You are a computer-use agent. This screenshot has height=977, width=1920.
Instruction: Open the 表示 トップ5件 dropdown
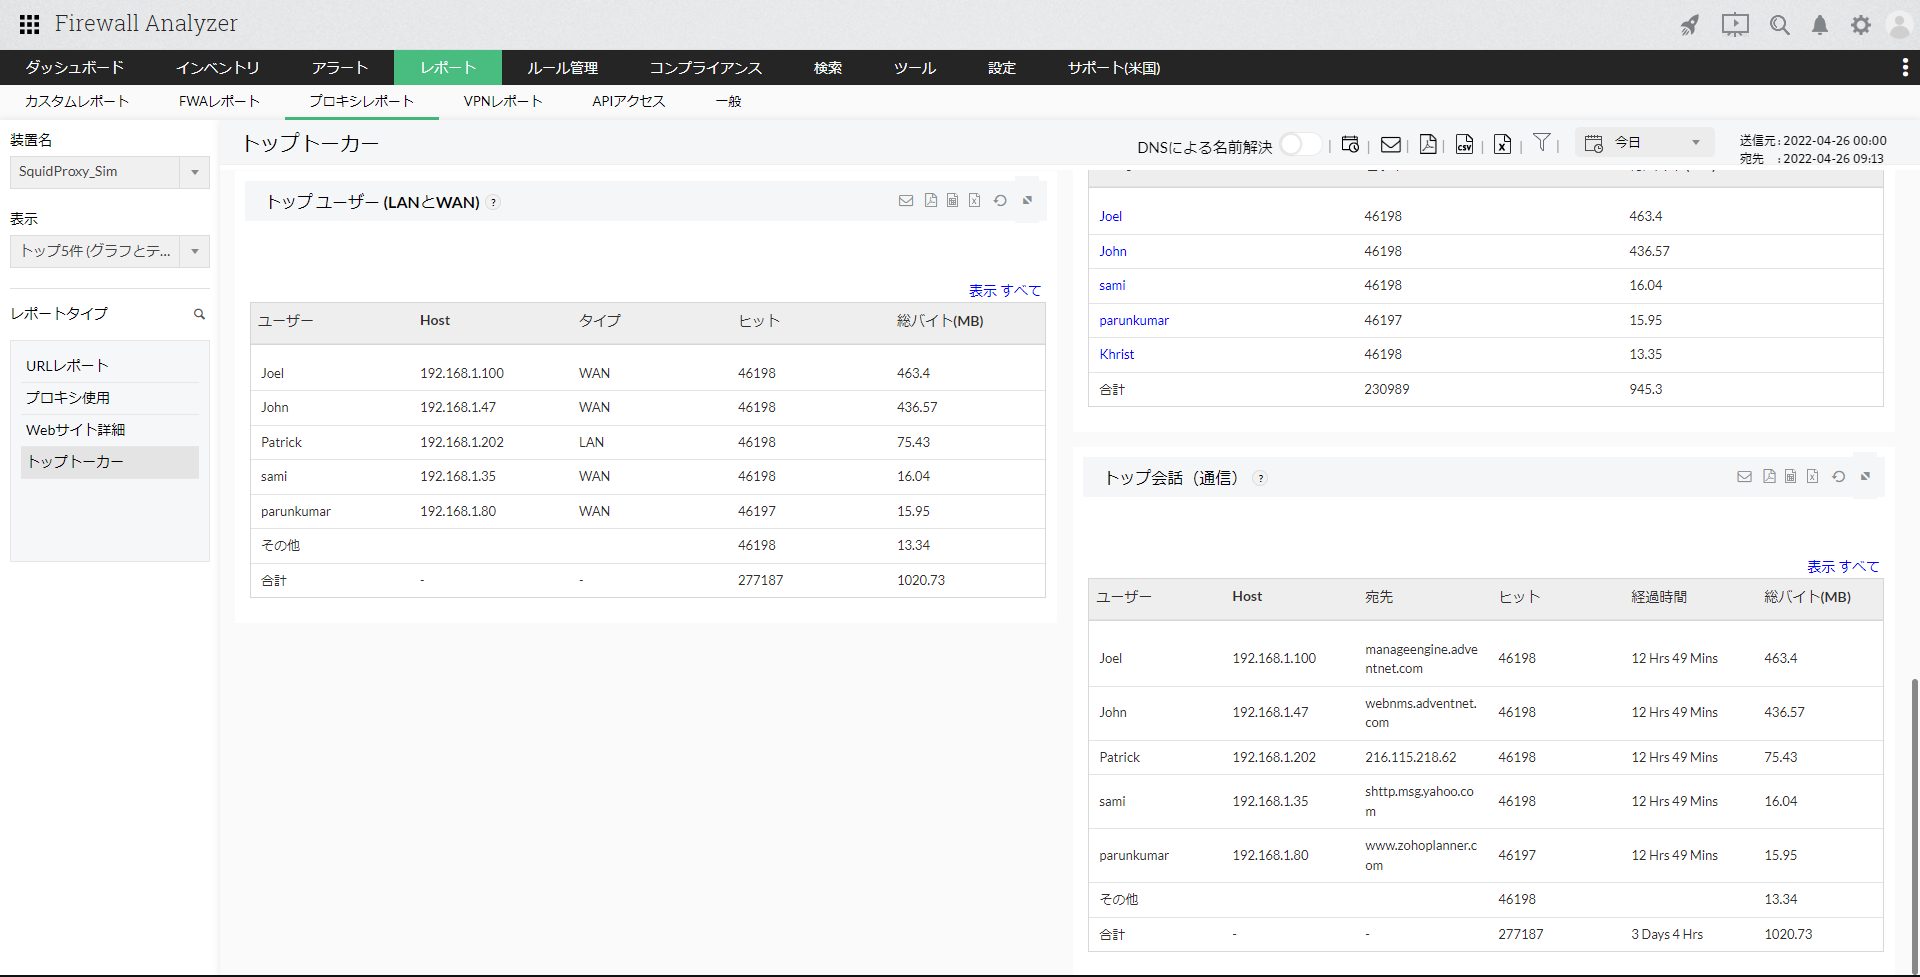coord(195,251)
